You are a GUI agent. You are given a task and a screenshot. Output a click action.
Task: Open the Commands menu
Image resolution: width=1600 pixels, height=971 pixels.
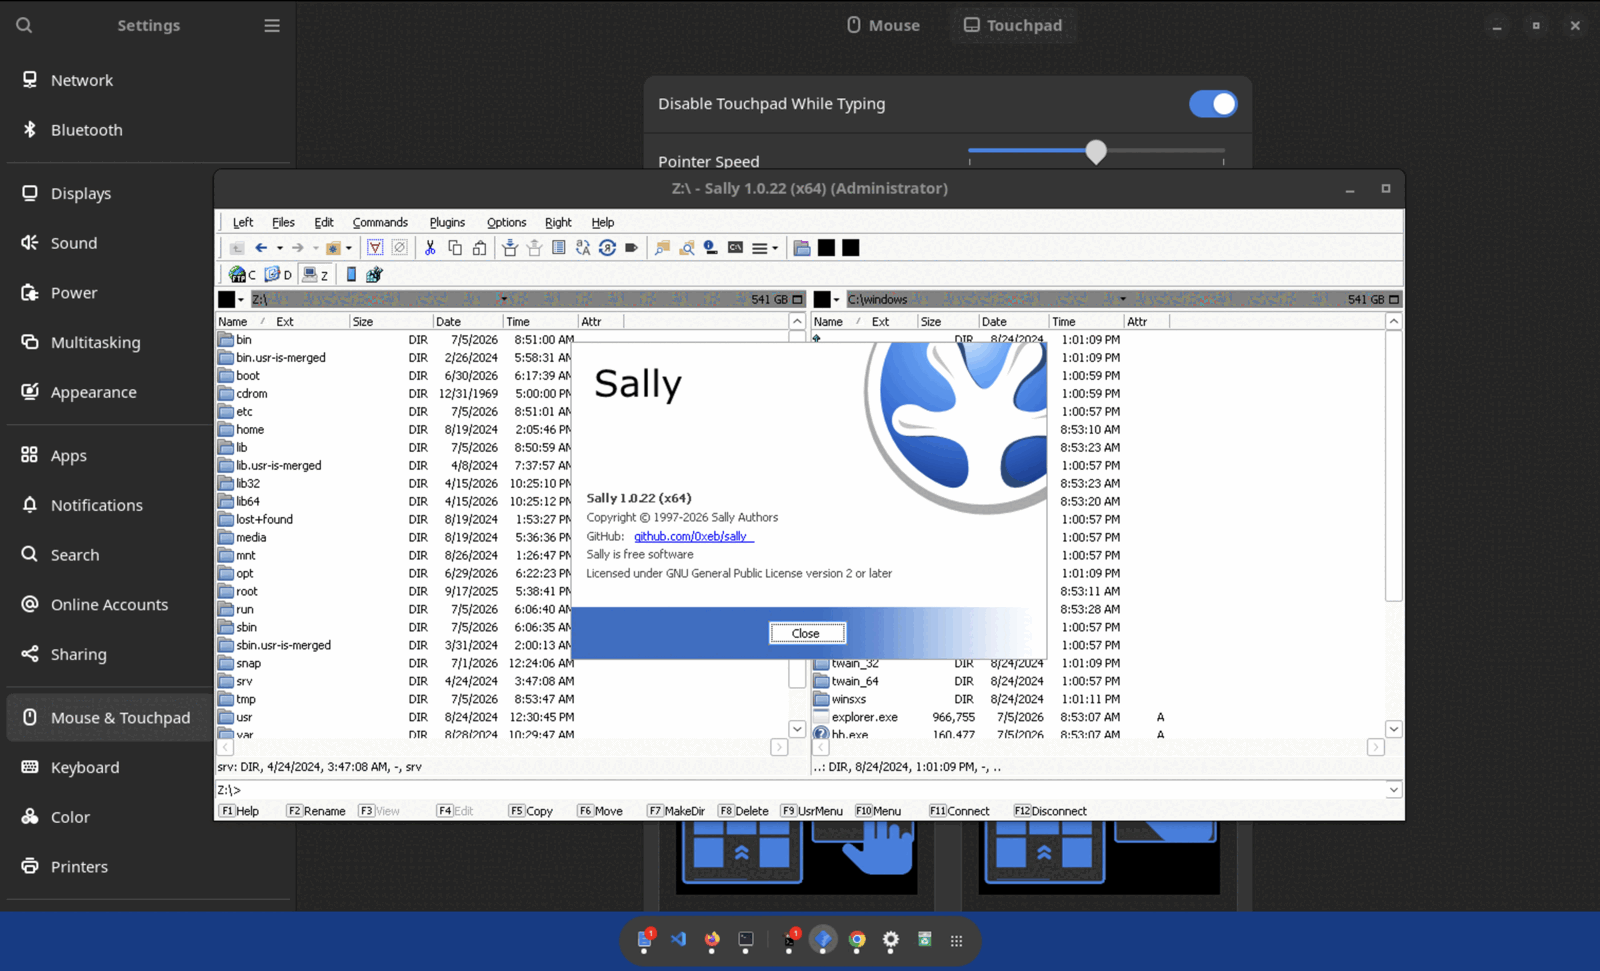[x=380, y=222]
